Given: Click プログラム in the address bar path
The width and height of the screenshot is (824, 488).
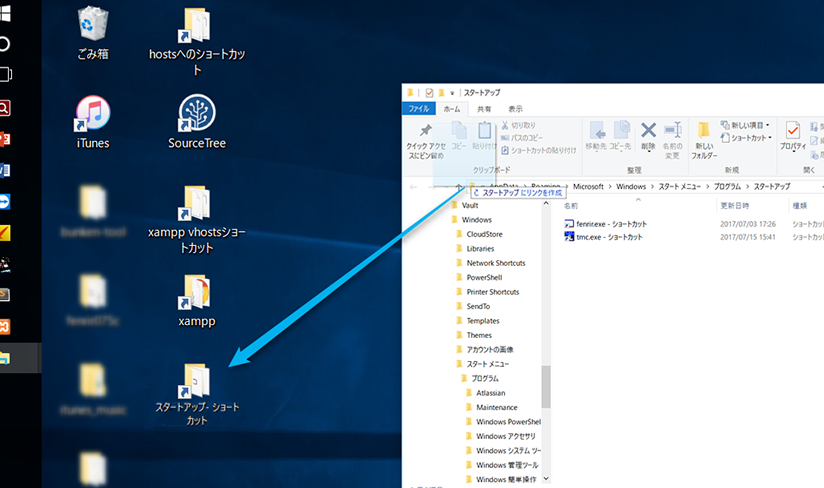Looking at the screenshot, I should [727, 186].
